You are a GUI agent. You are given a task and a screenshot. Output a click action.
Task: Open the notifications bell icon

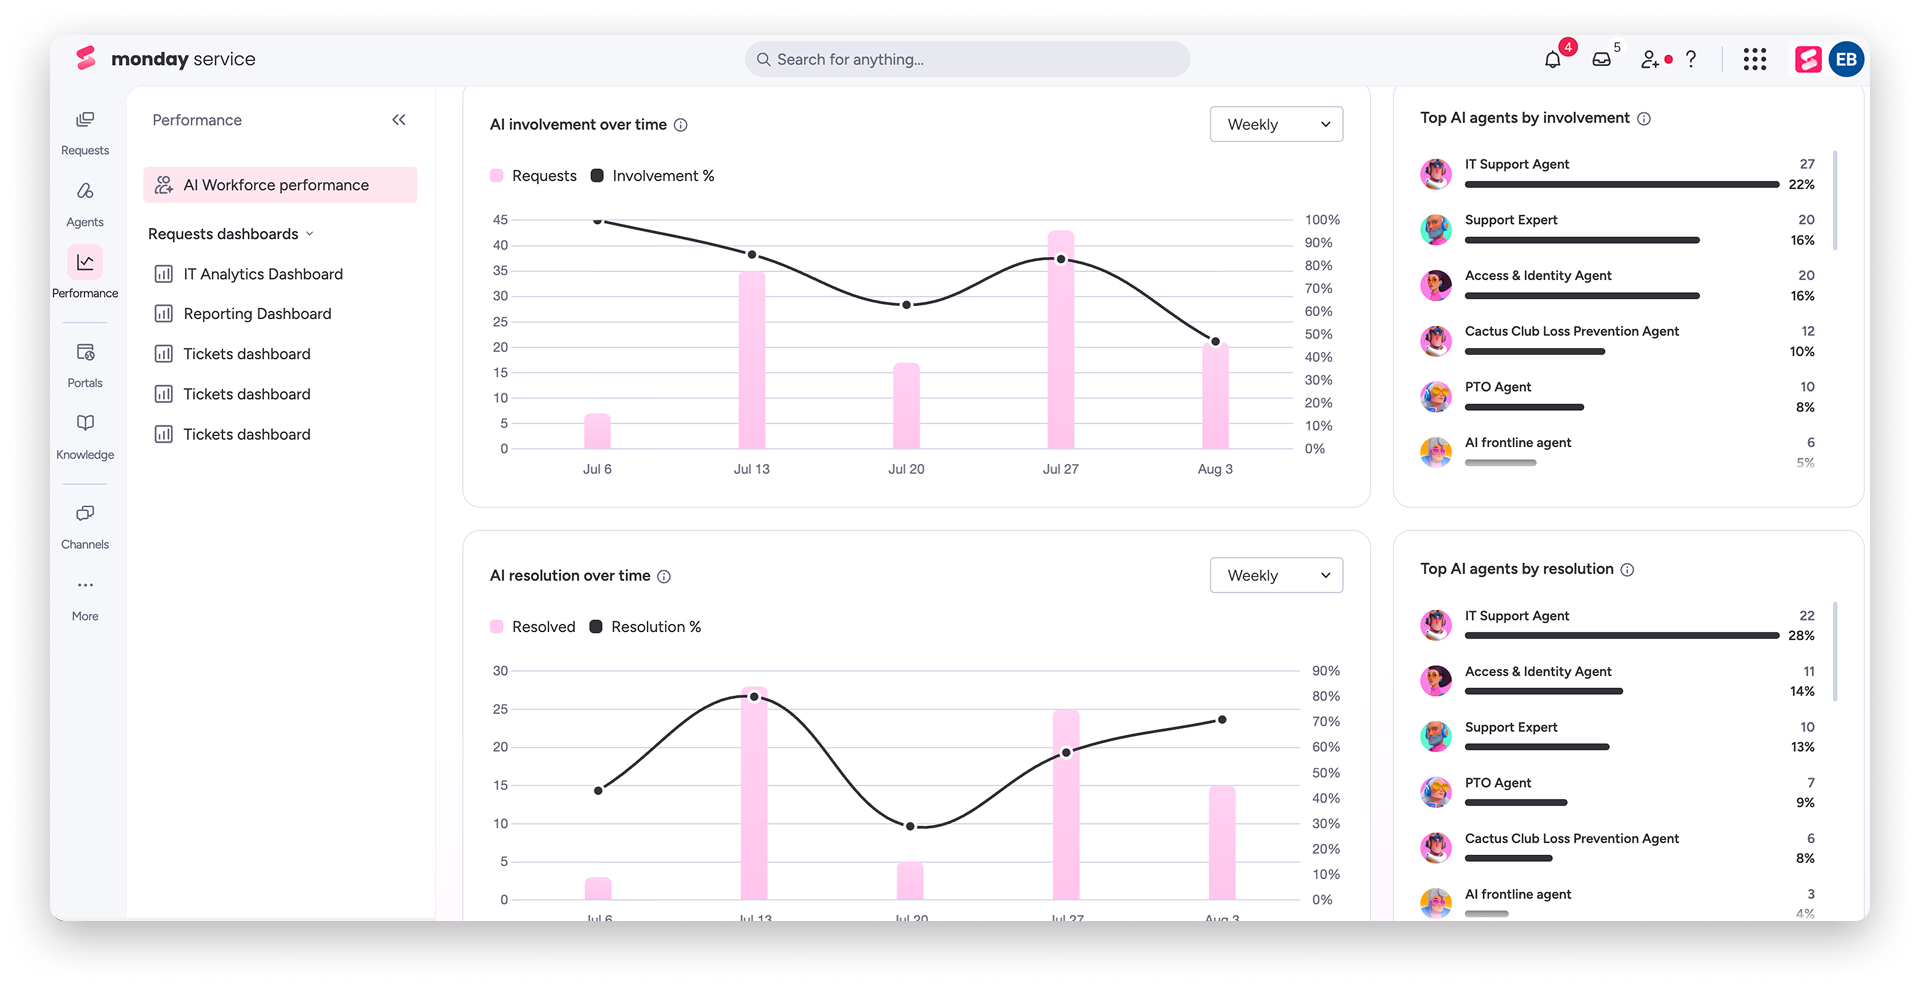[x=1552, y=60]
